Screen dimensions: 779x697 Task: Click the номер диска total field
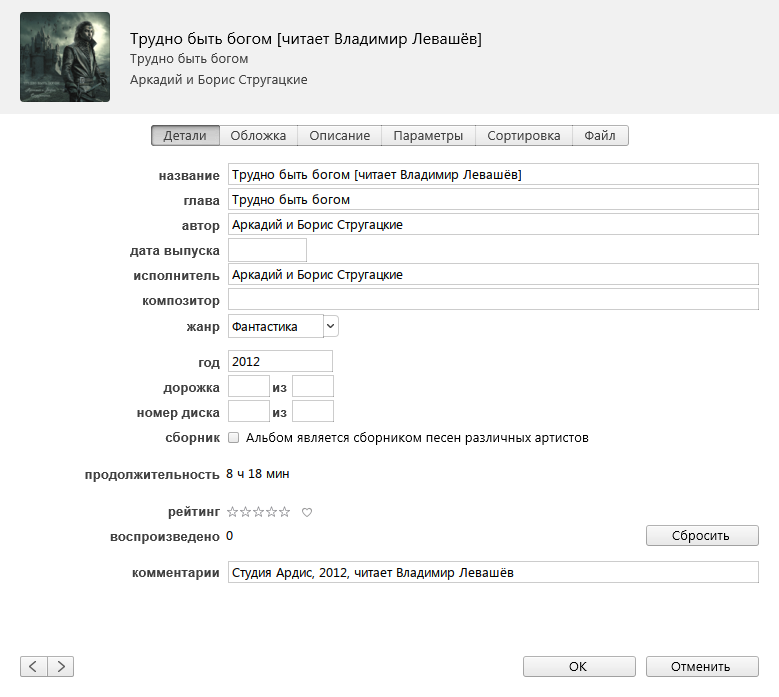click(x=313, y=412)
